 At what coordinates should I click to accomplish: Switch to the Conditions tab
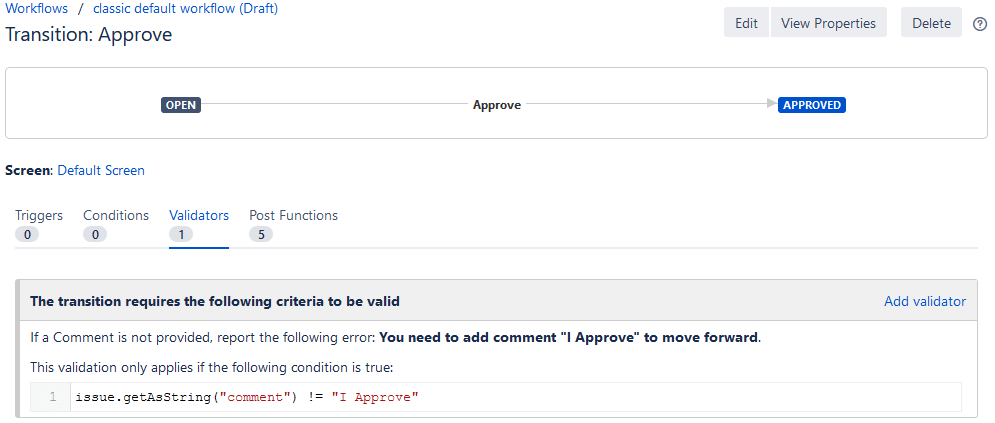pos(116,215)
